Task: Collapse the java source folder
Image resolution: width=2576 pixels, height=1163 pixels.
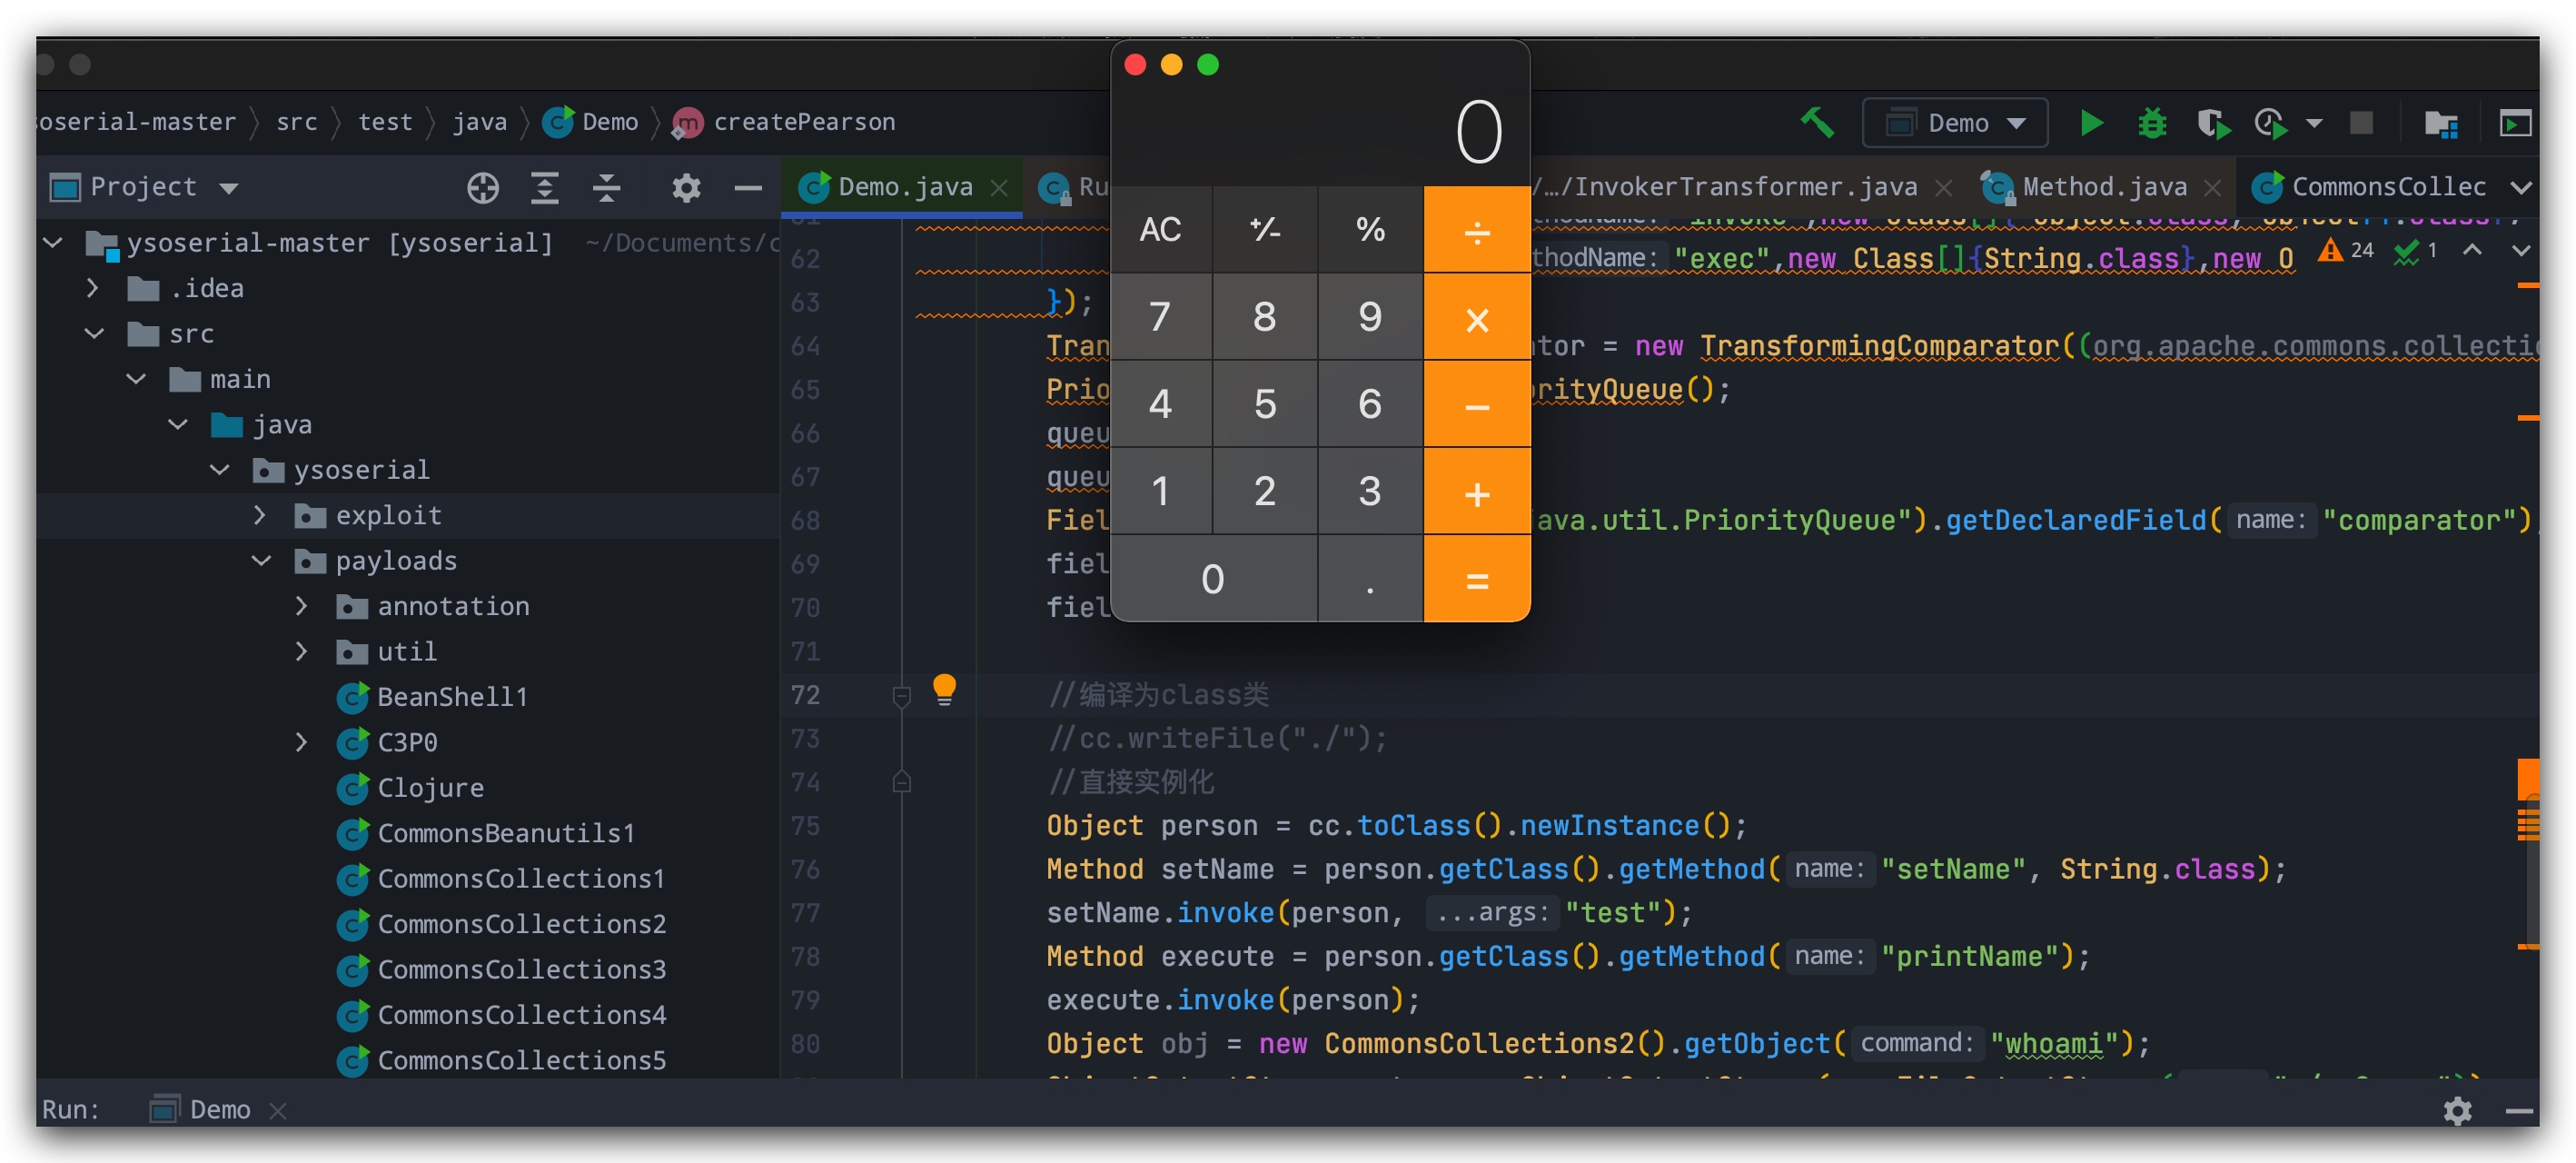Action: point(178,425)
